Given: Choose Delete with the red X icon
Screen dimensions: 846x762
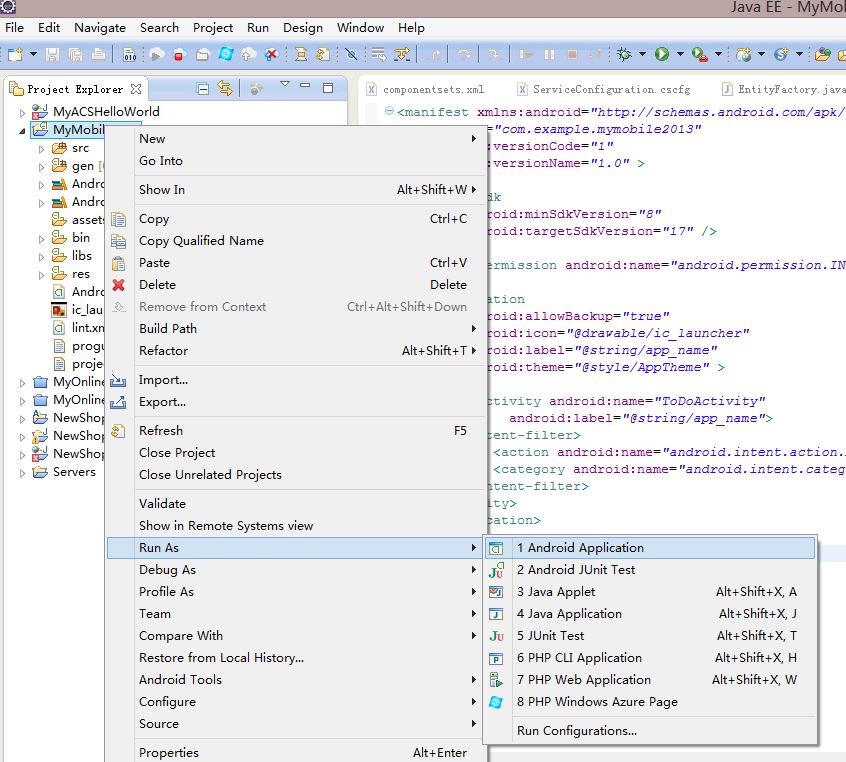Looking at the screenshot, I should pyautogui.click(x=157, y=285).
